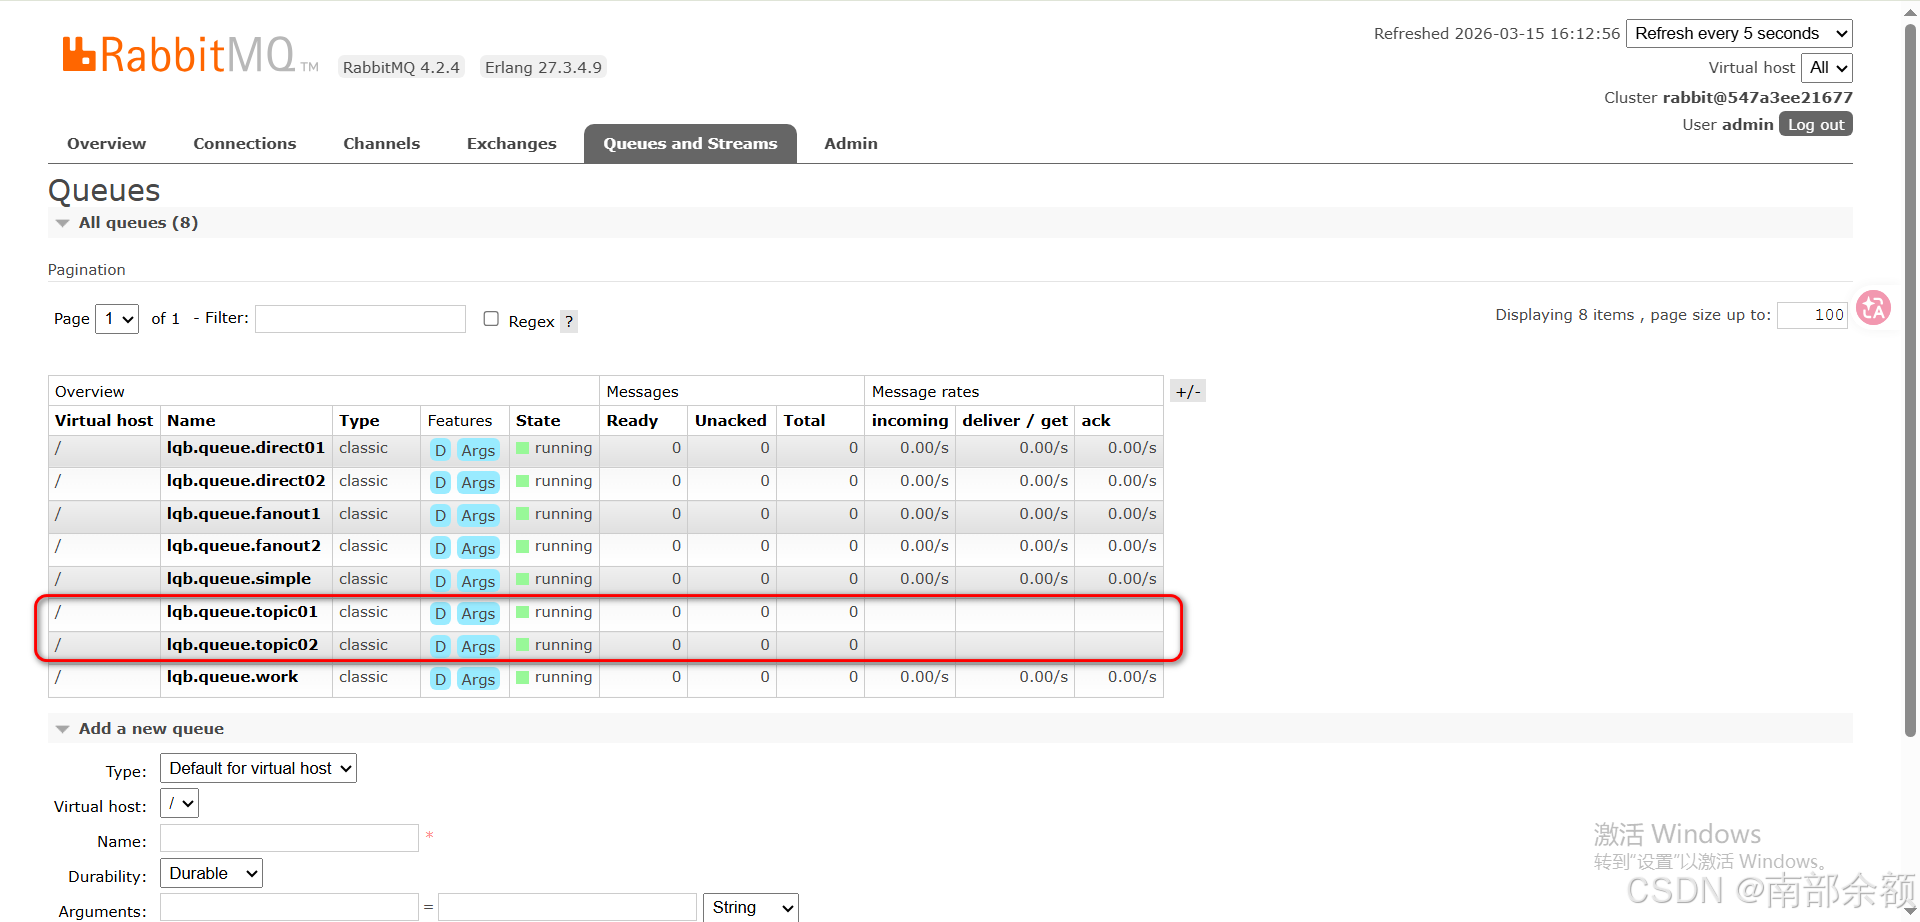Open the argument type String dropdown

pyautogui.click(x=751, y=907)
